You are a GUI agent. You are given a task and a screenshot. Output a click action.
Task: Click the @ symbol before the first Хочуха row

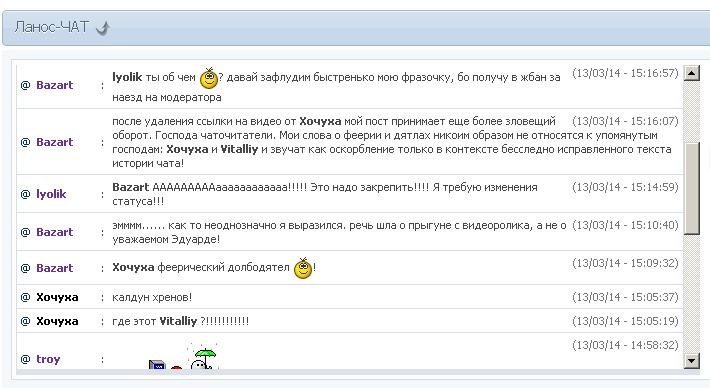[25, 297]
